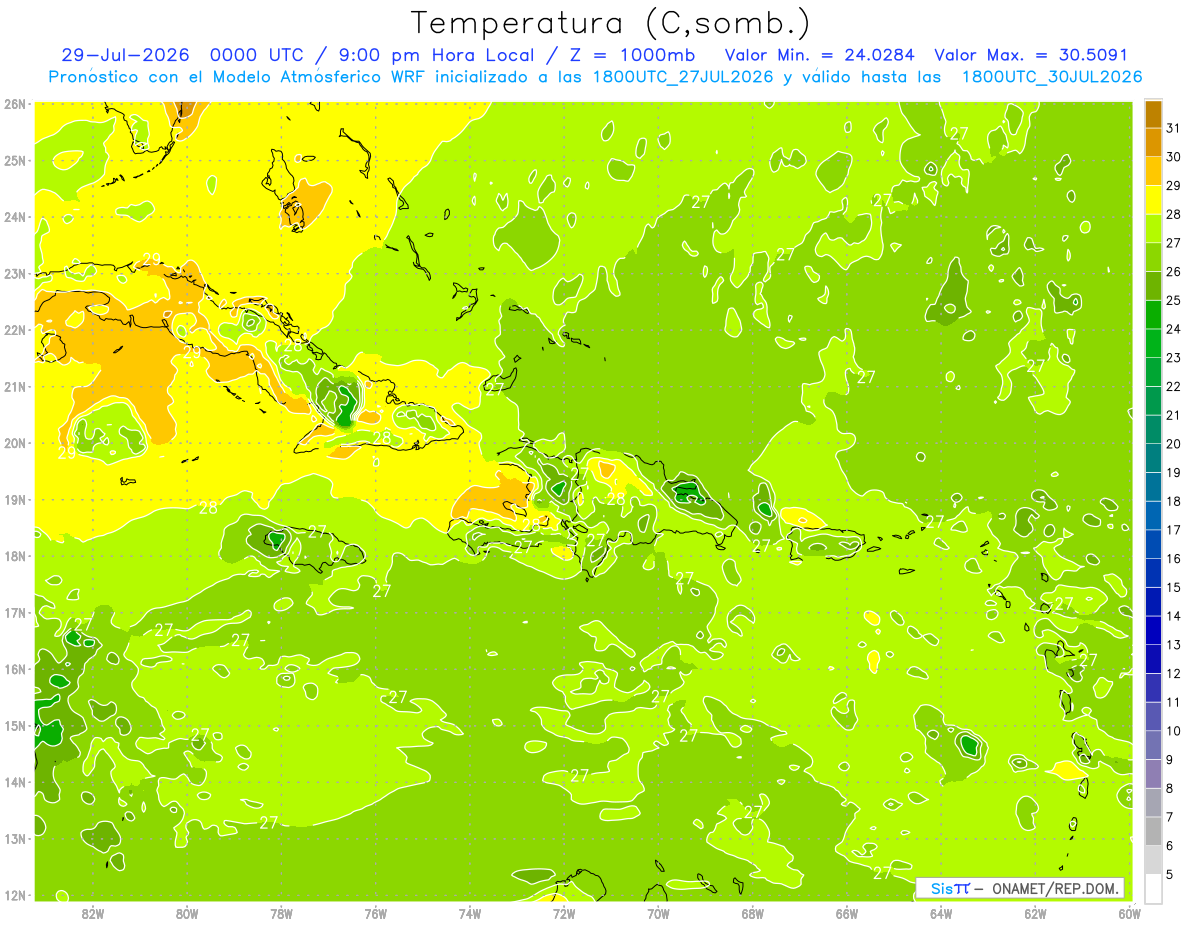This screenshot has width=1200, height=927.
Task: Click the "13N" latitude axis label
Action: (14, 838)
